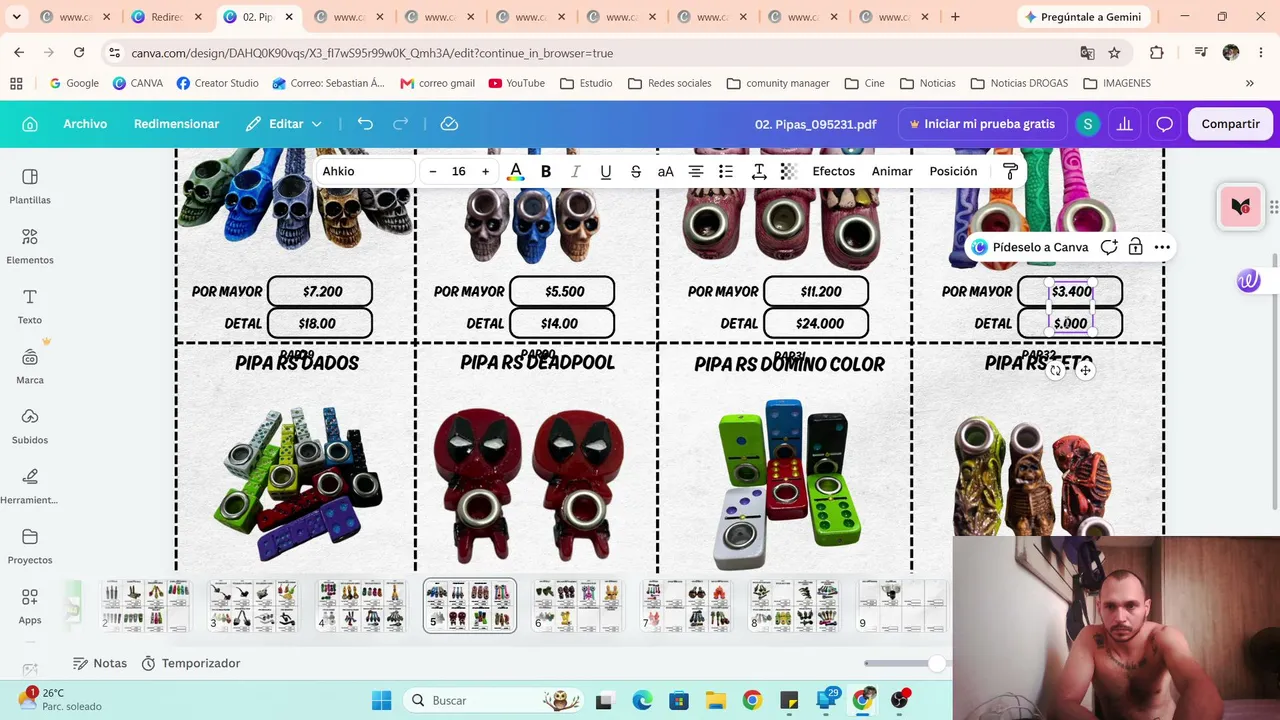The width and height of the screenshot is (1280, 720).
Task: Open the Notas panel
Action: pyautogui.click(x=100, y=663)
